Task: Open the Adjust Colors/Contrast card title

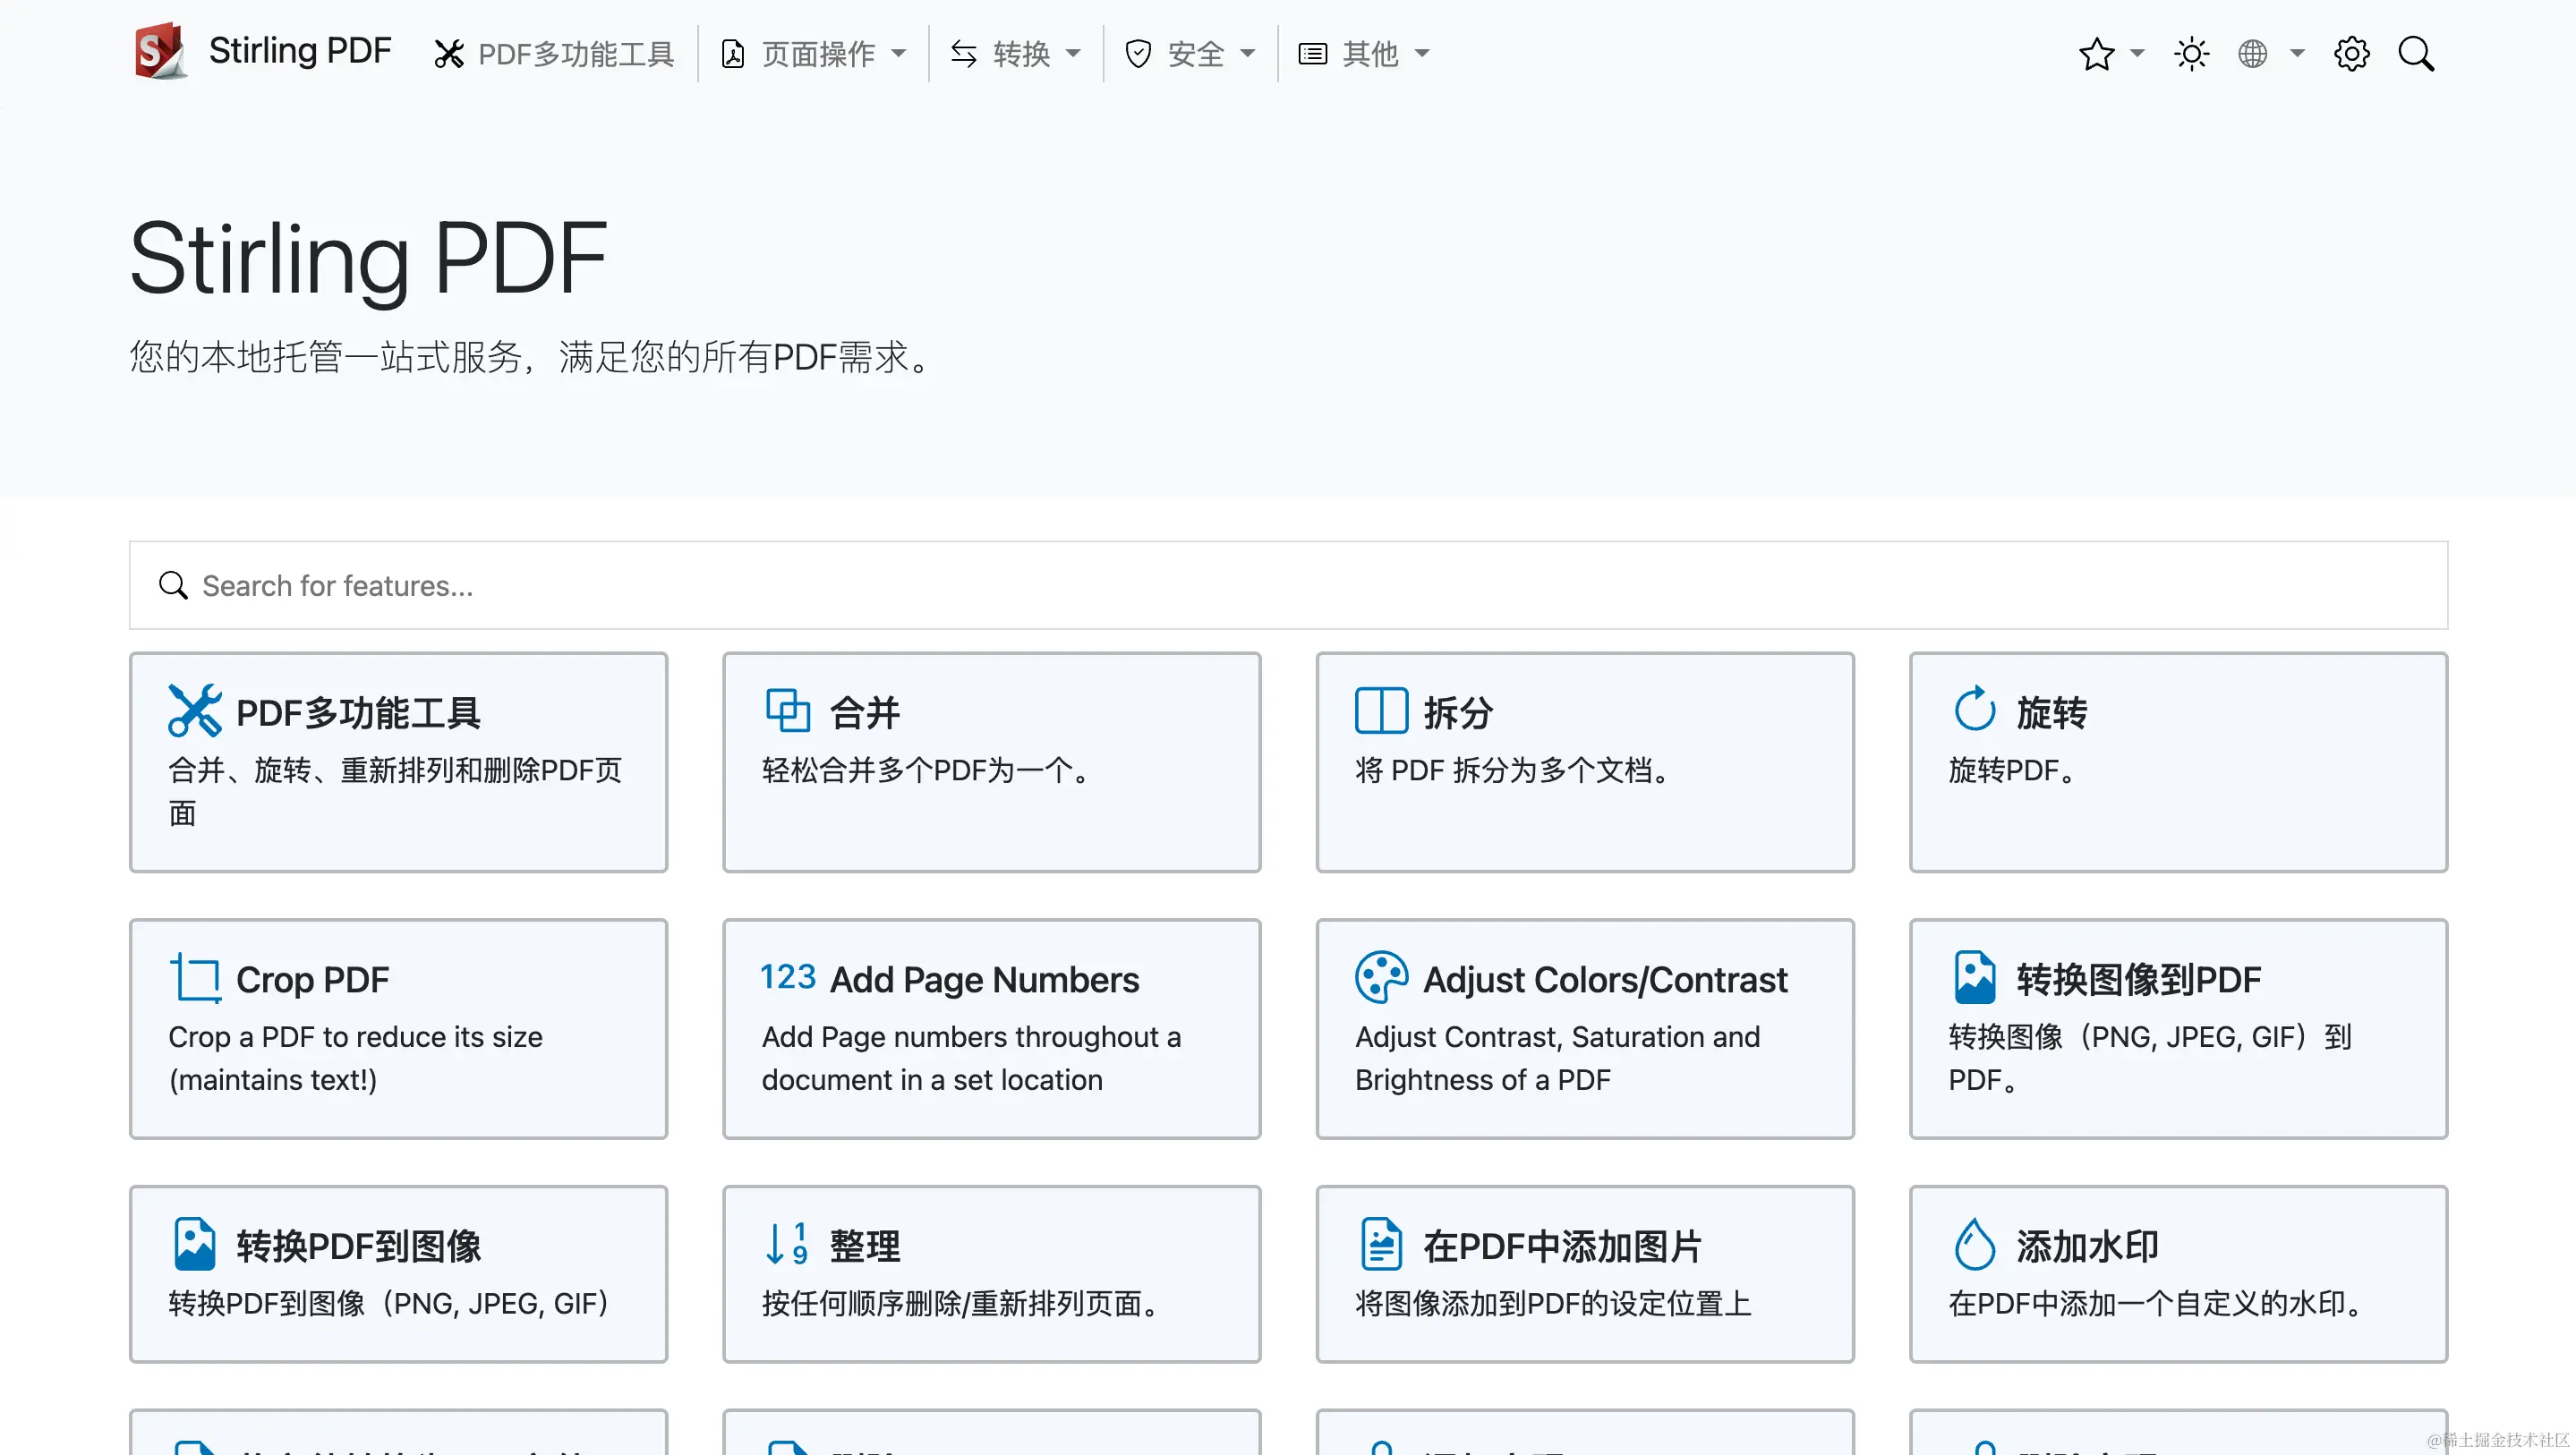Action: [1605, 980]
